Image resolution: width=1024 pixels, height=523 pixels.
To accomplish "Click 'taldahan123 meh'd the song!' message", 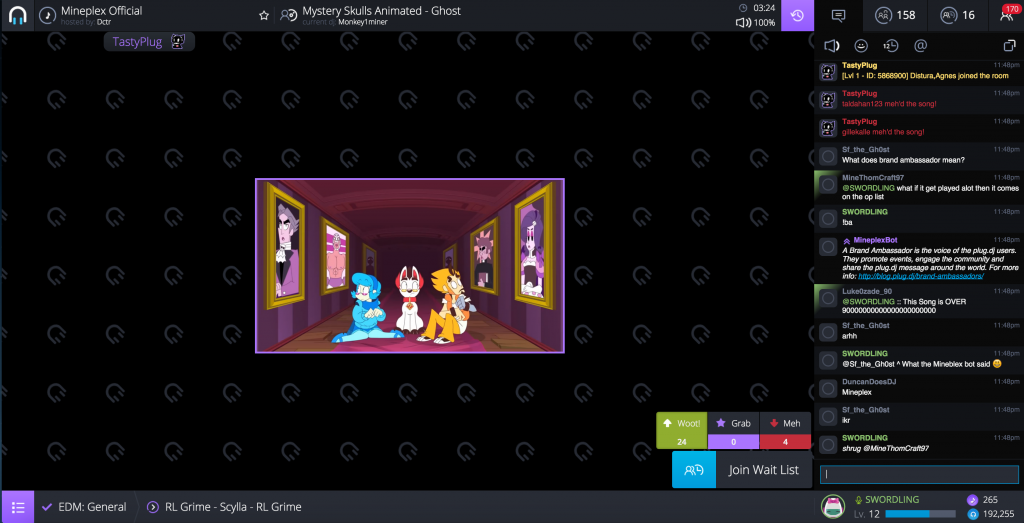I will tap(889, 104).
